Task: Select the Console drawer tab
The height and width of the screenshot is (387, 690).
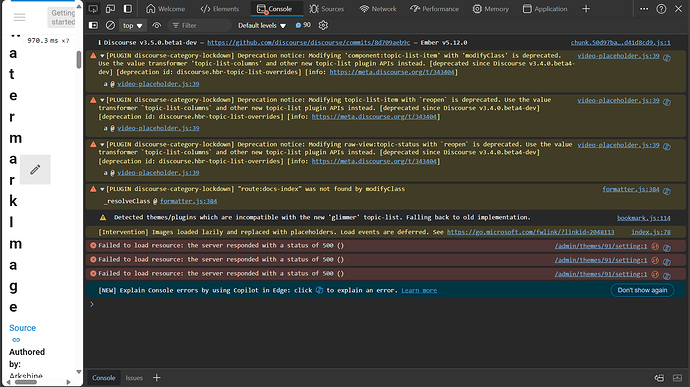Action: coord(103,378)
